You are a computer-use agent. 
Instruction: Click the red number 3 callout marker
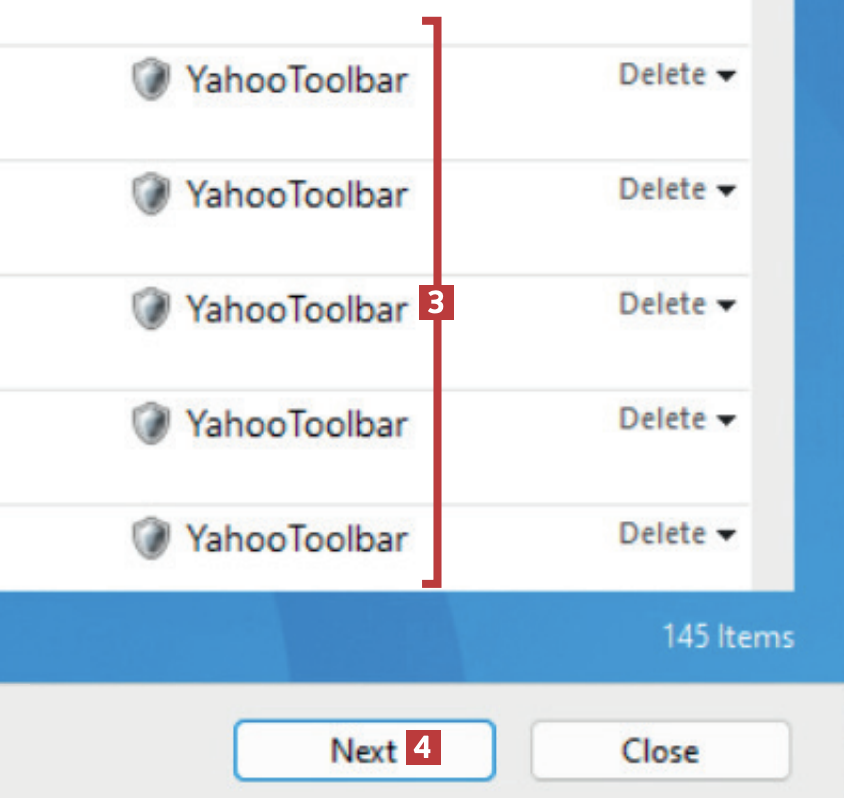[x=437, y=302]
